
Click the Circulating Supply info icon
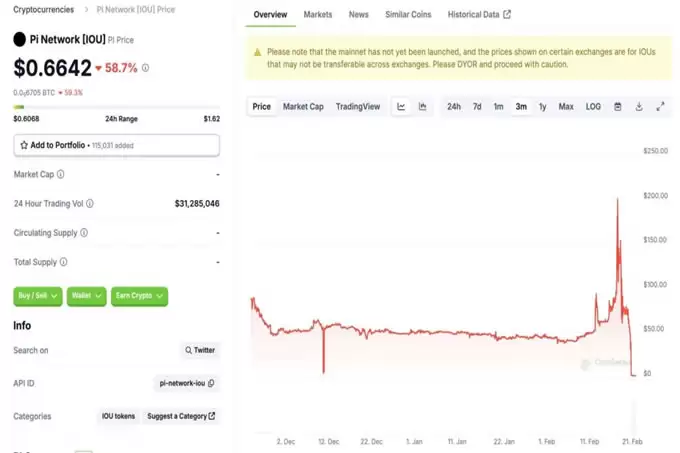pyautogui.click(x=83, y=233)
